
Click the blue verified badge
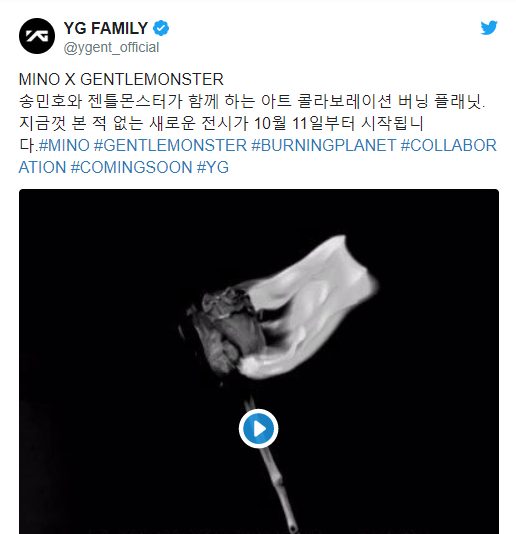[x=161, y=28]
